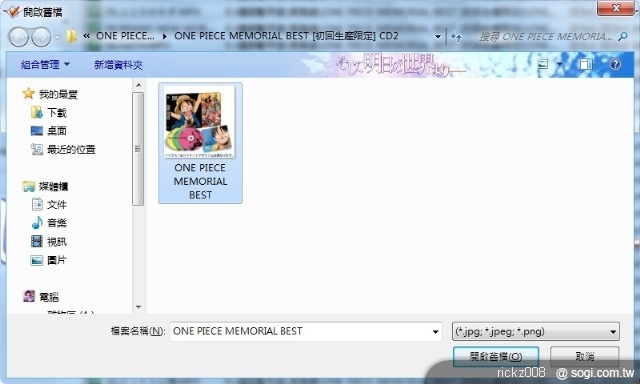Open the file type filter dropdown

pos(536,331)
